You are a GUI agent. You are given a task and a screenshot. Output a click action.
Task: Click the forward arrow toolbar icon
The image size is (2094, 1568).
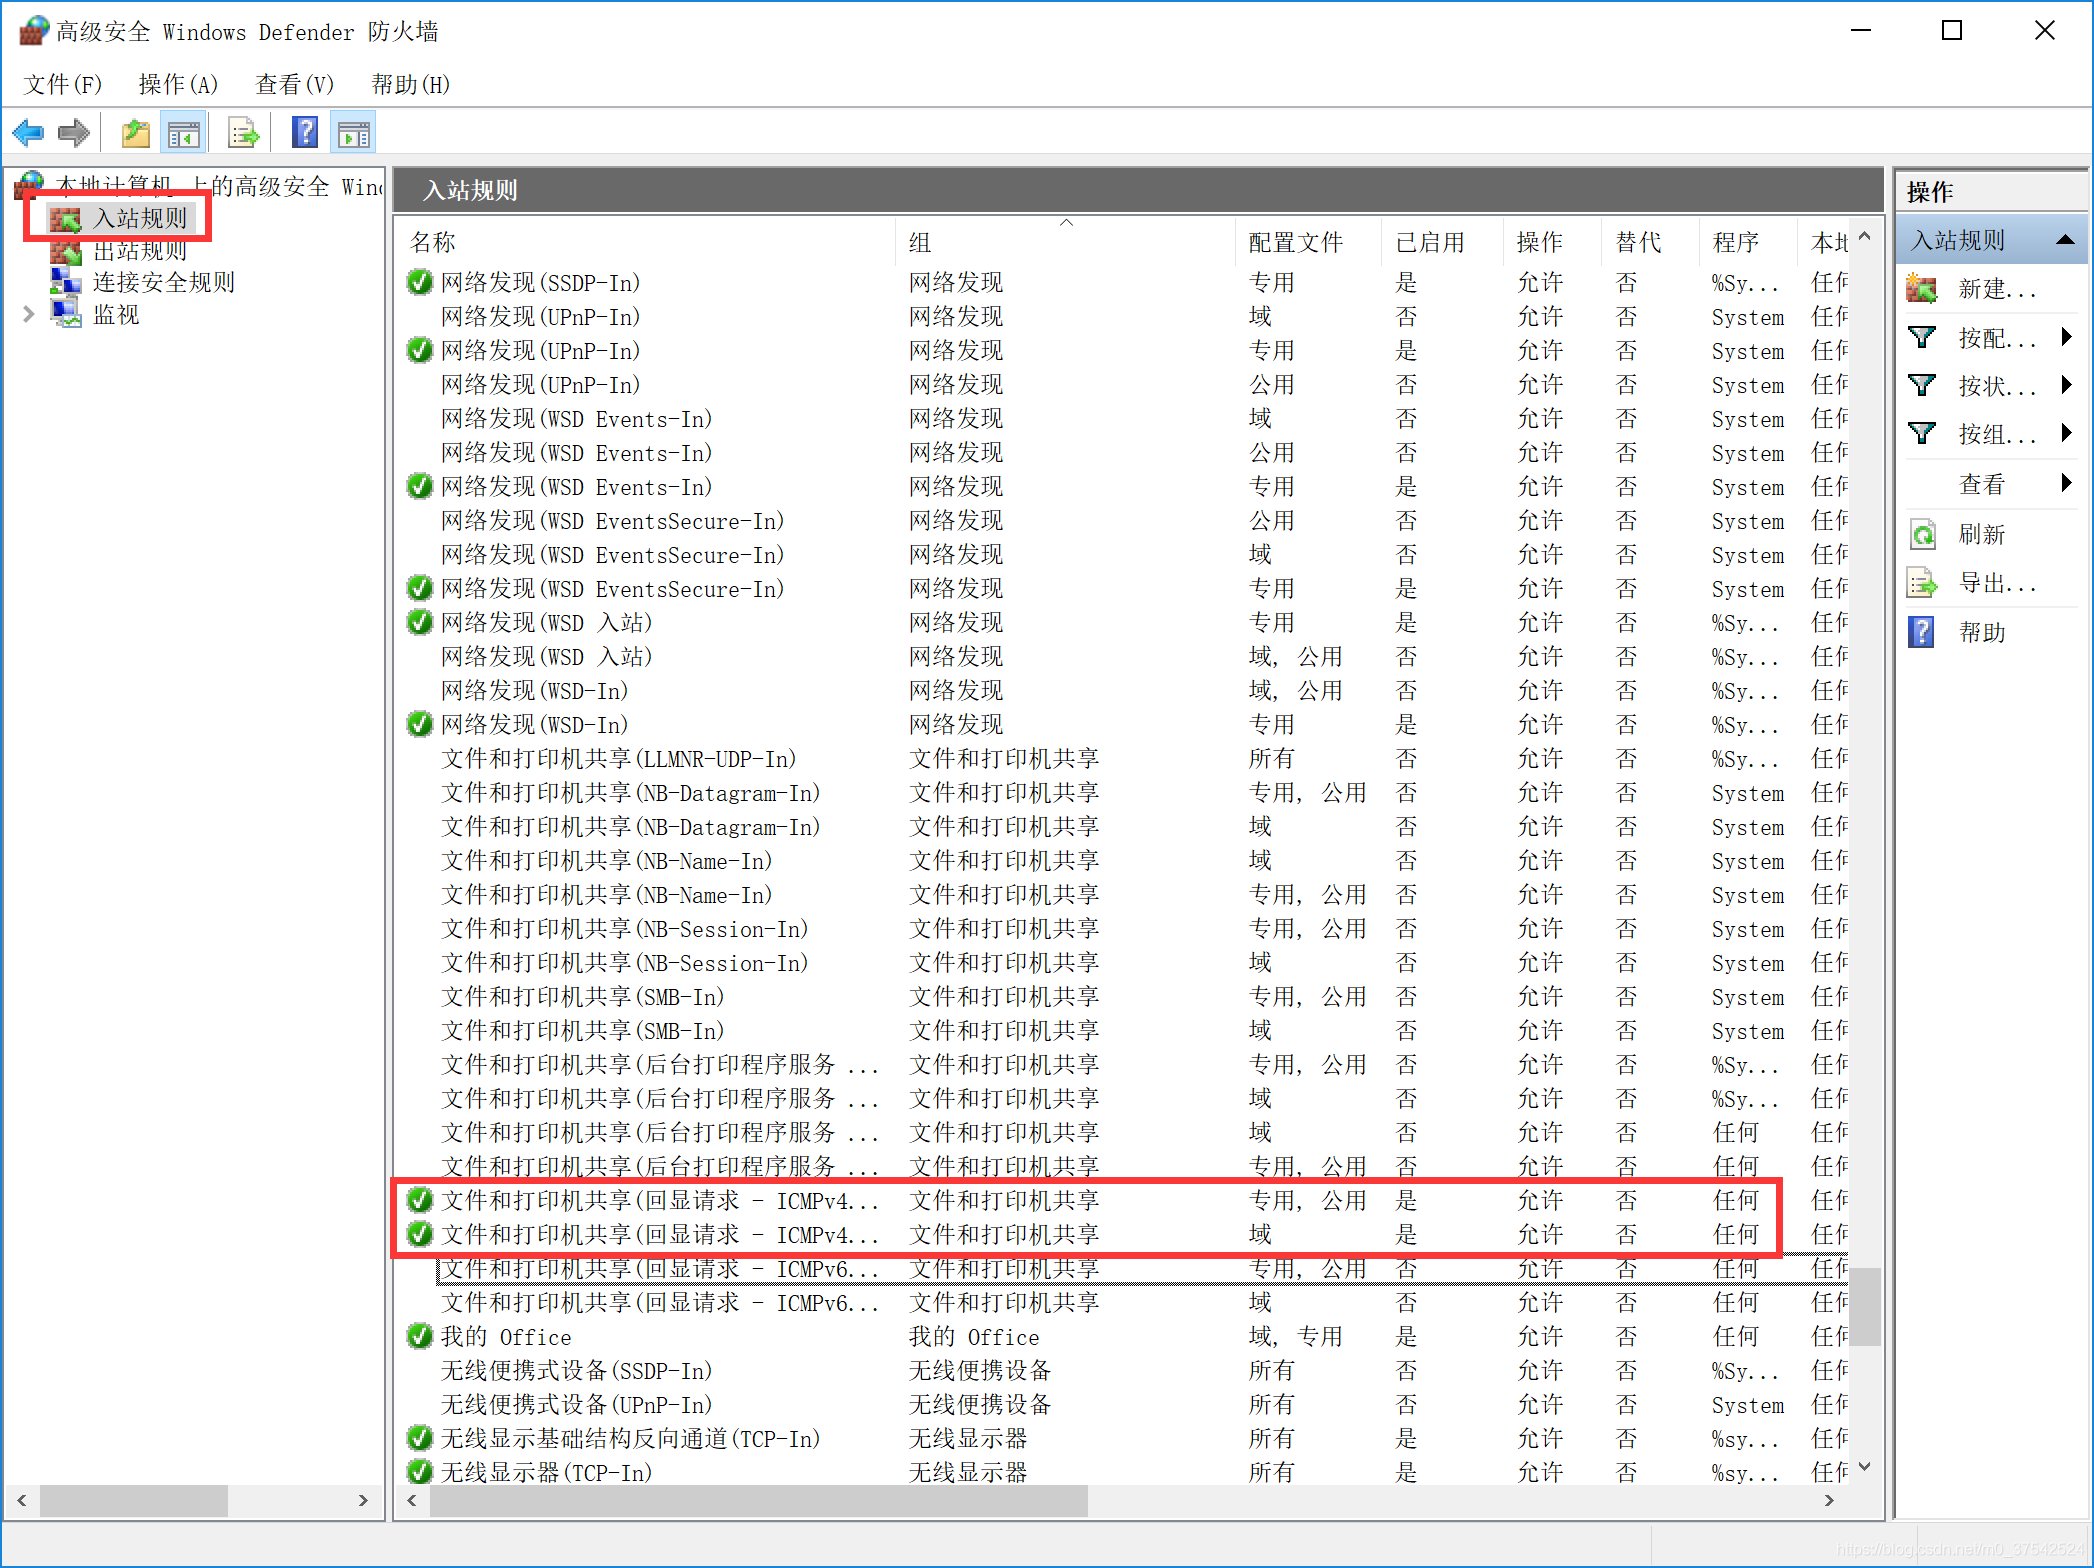coord(74,133)
